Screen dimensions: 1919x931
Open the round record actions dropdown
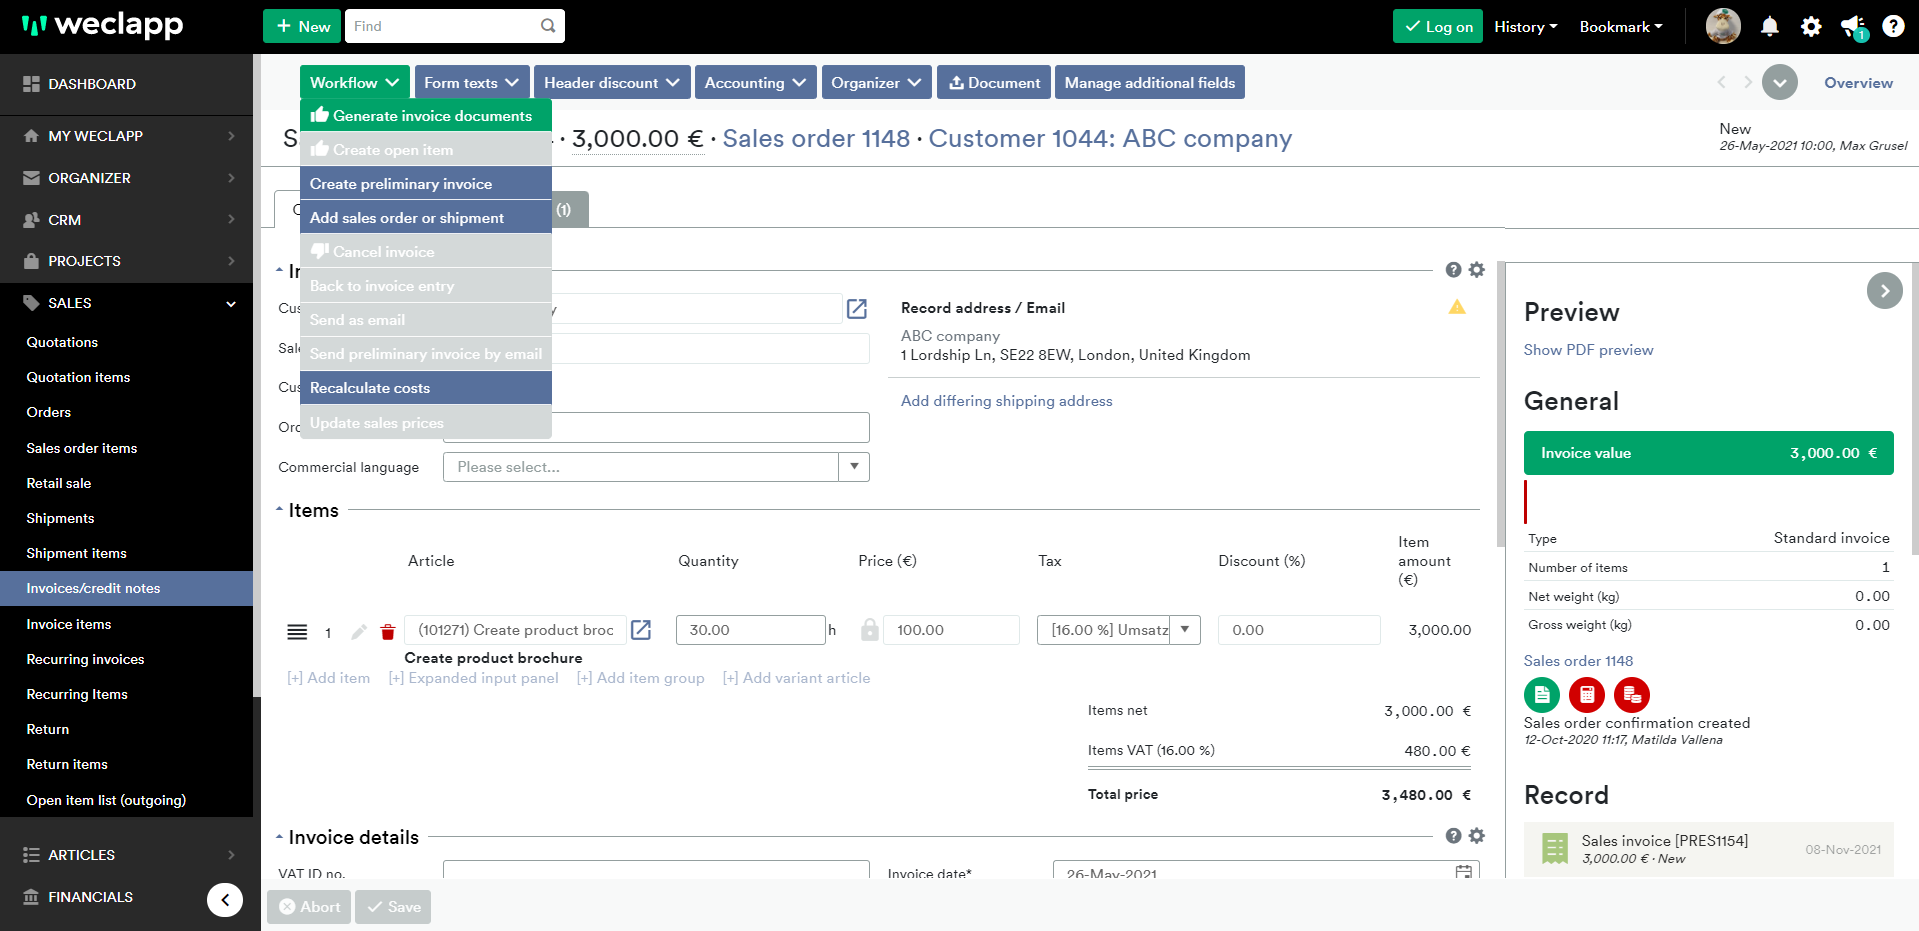1780,82
